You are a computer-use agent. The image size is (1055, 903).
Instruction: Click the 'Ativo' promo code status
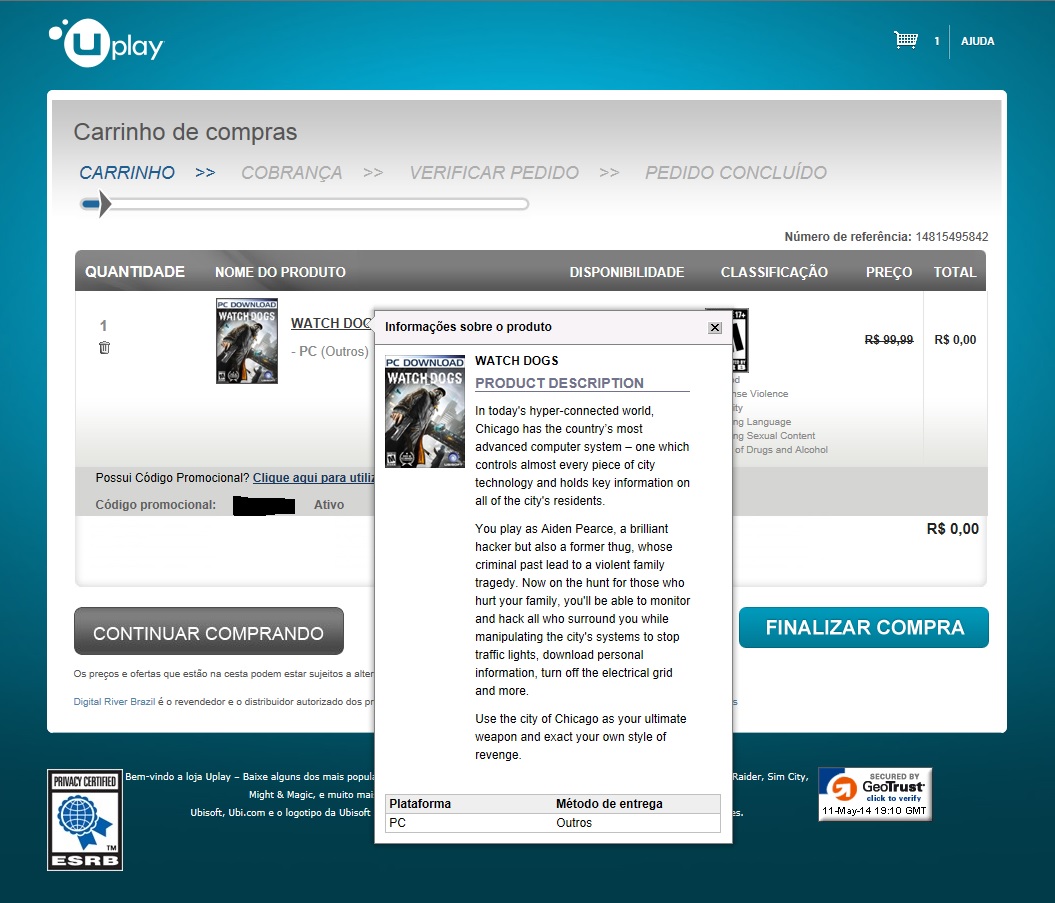(x=329, y=505)
